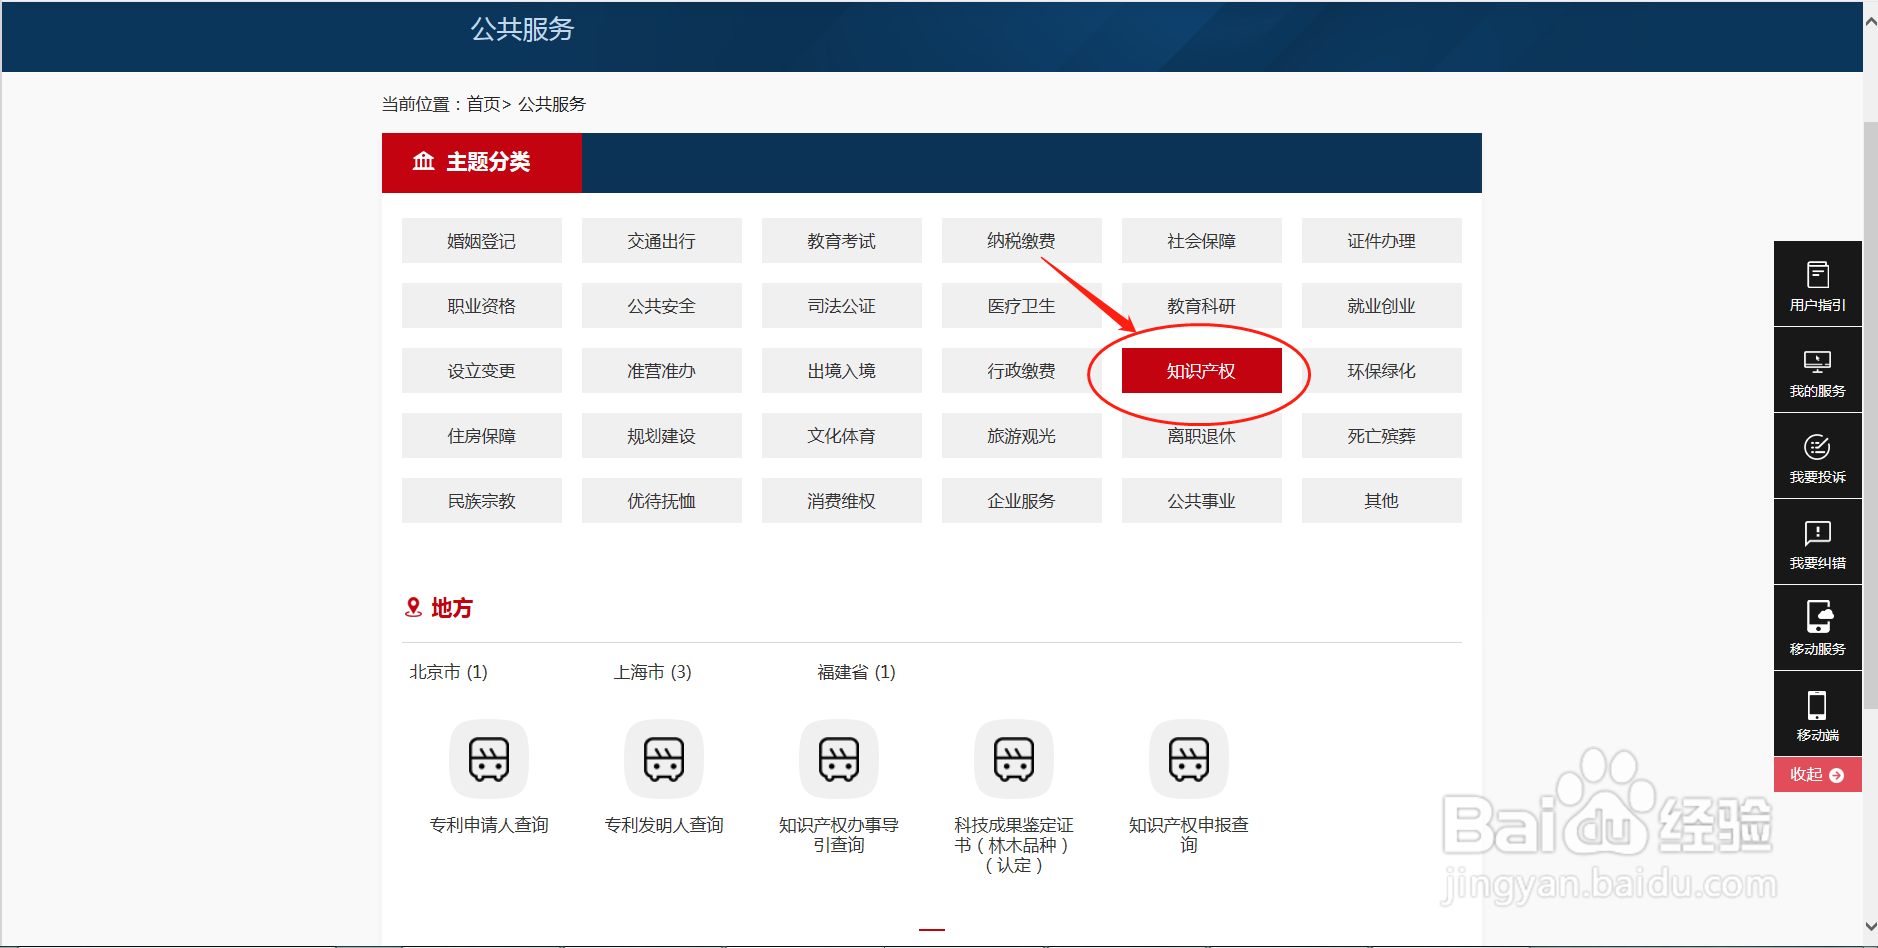Click the 上海市 (3) region label
This screenshot has width=1878, height=948.
click(652, 672)
